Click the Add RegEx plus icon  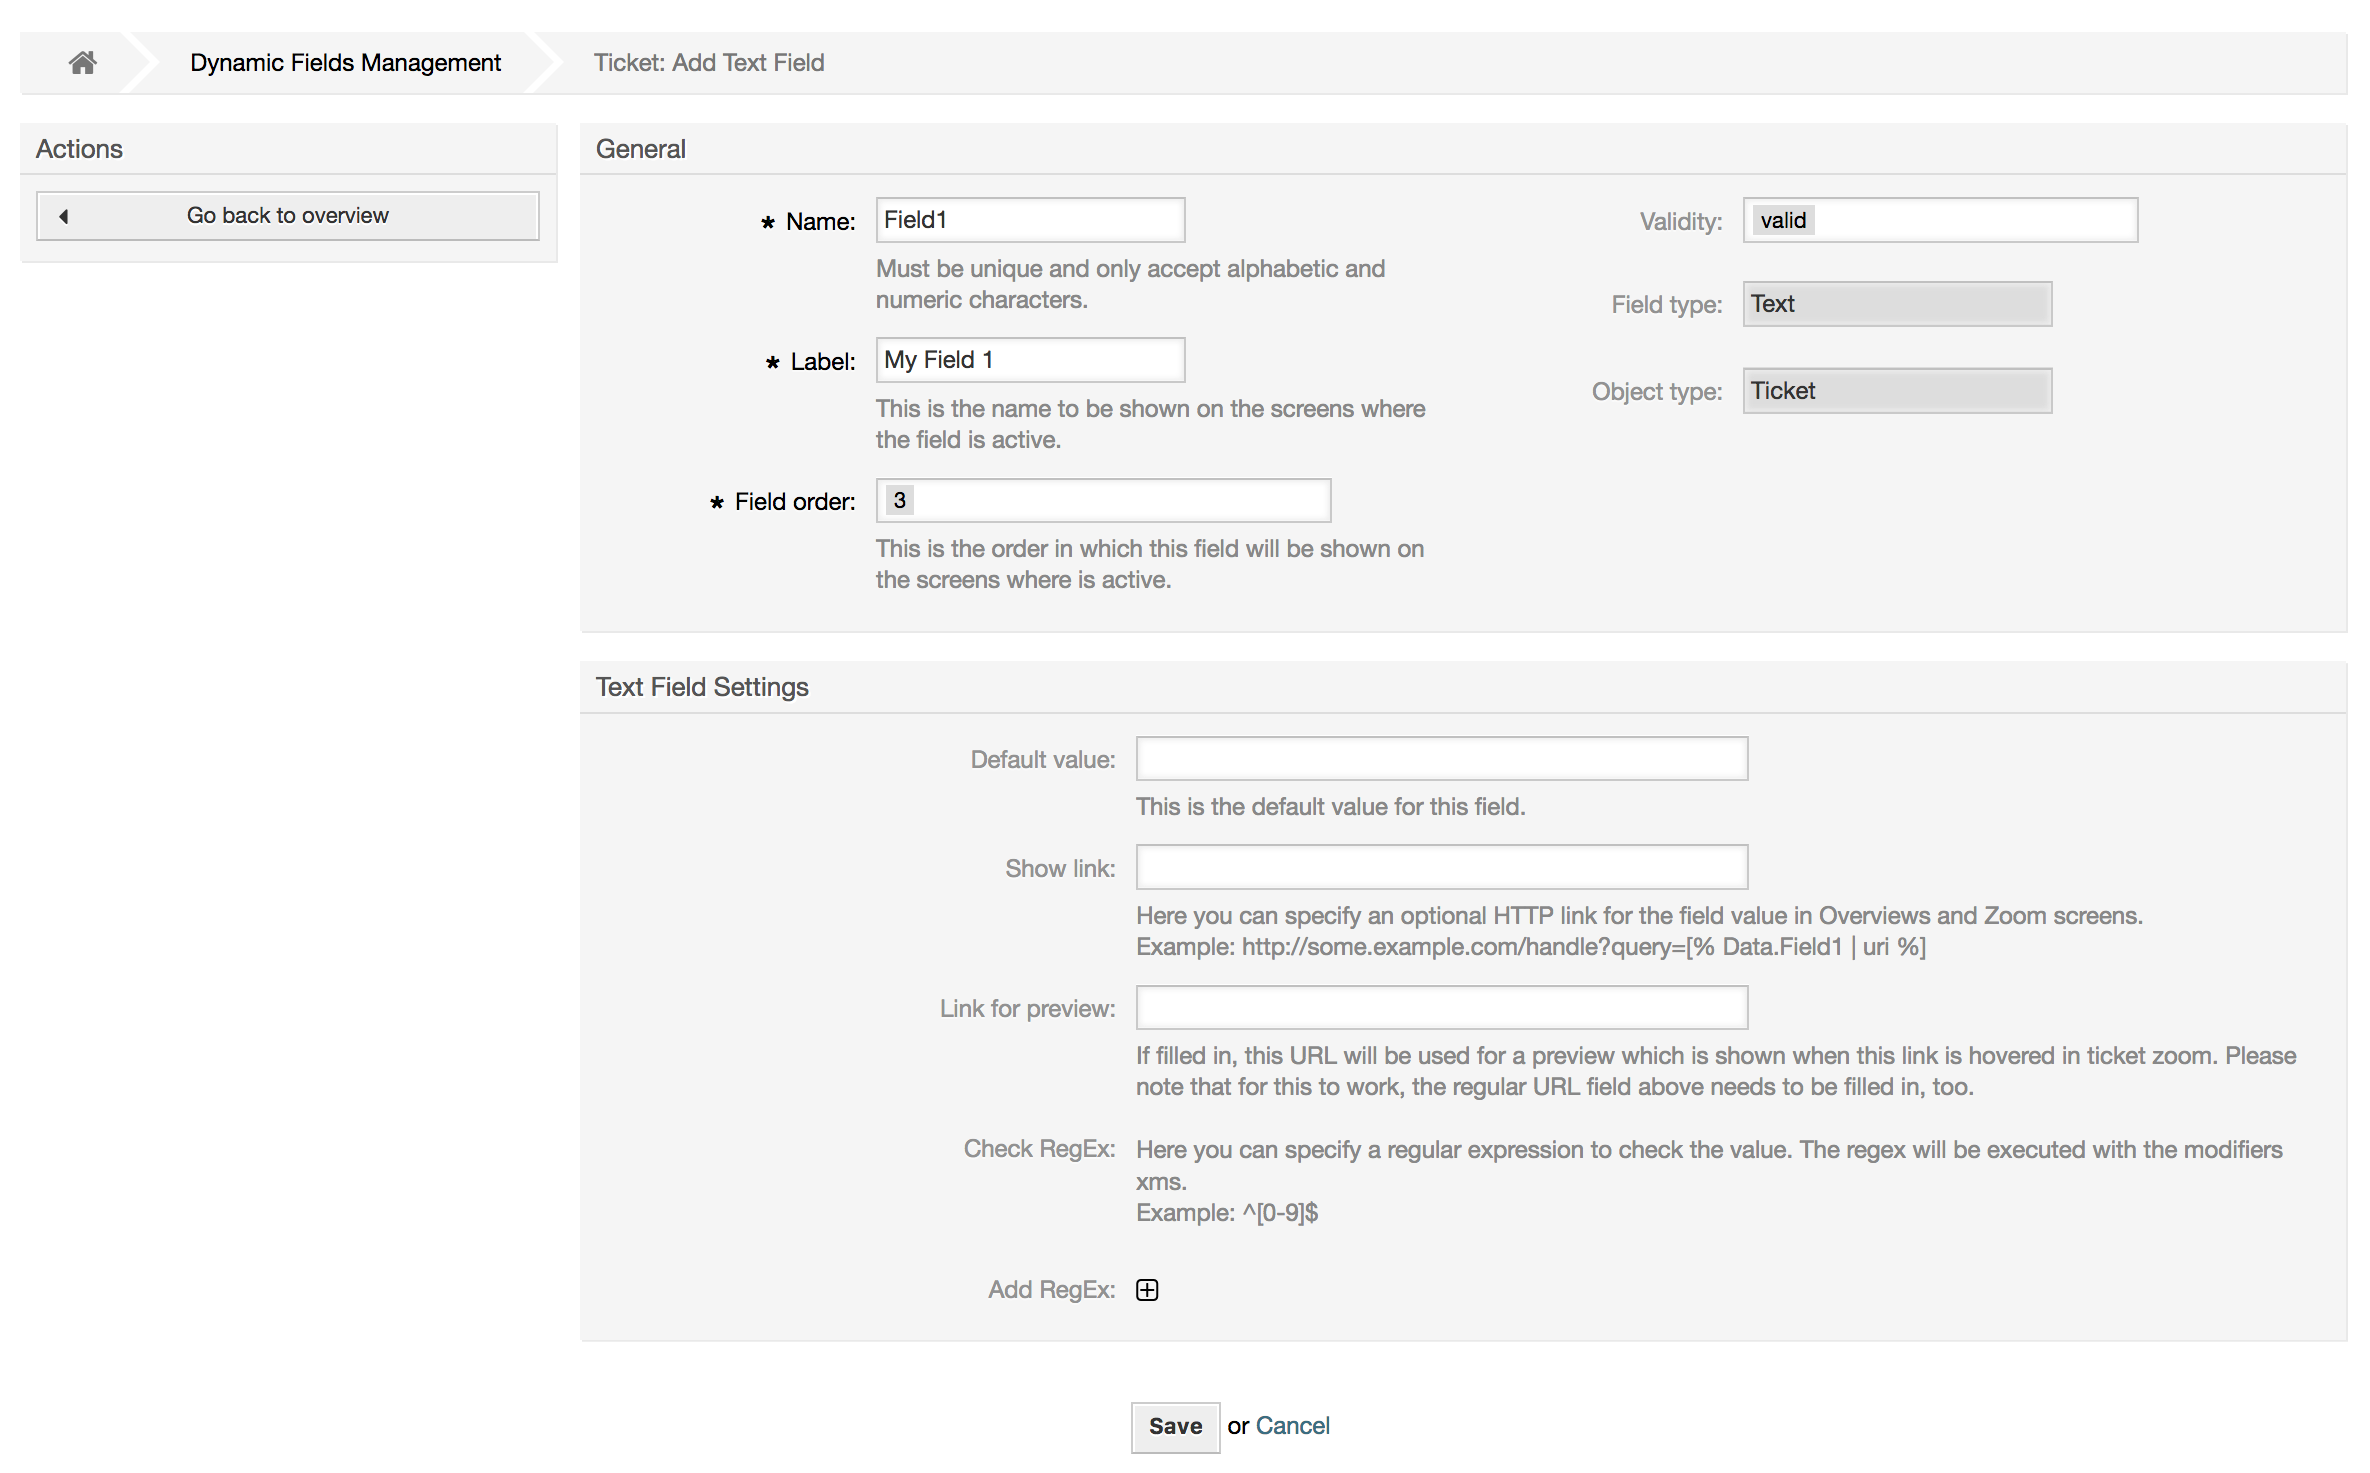tap(1147, 1289)
